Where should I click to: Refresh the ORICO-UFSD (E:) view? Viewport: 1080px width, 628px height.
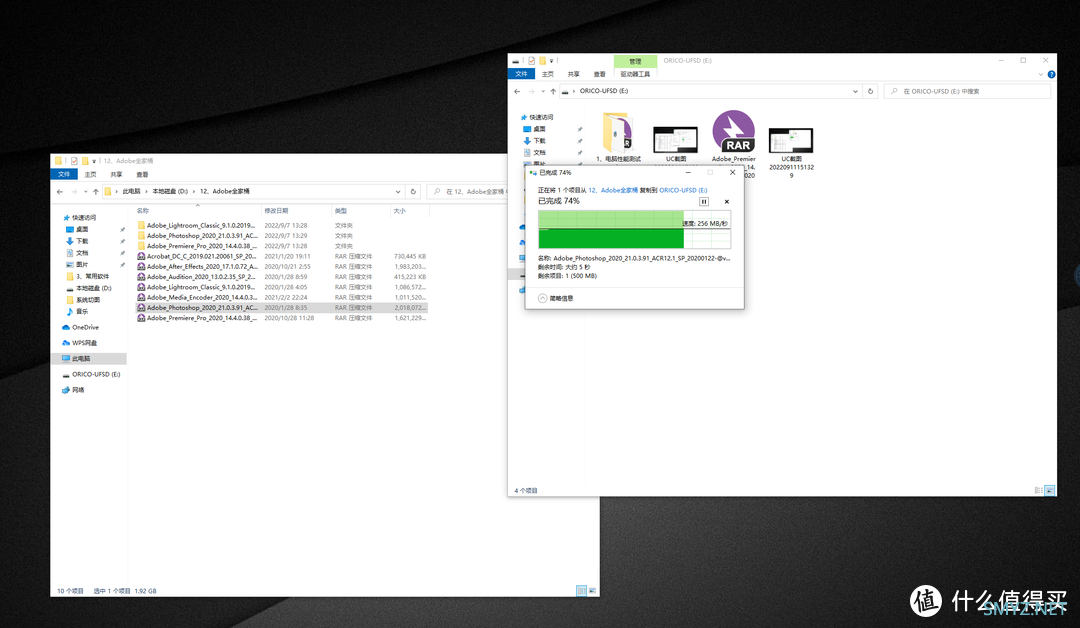pos(871,91)
